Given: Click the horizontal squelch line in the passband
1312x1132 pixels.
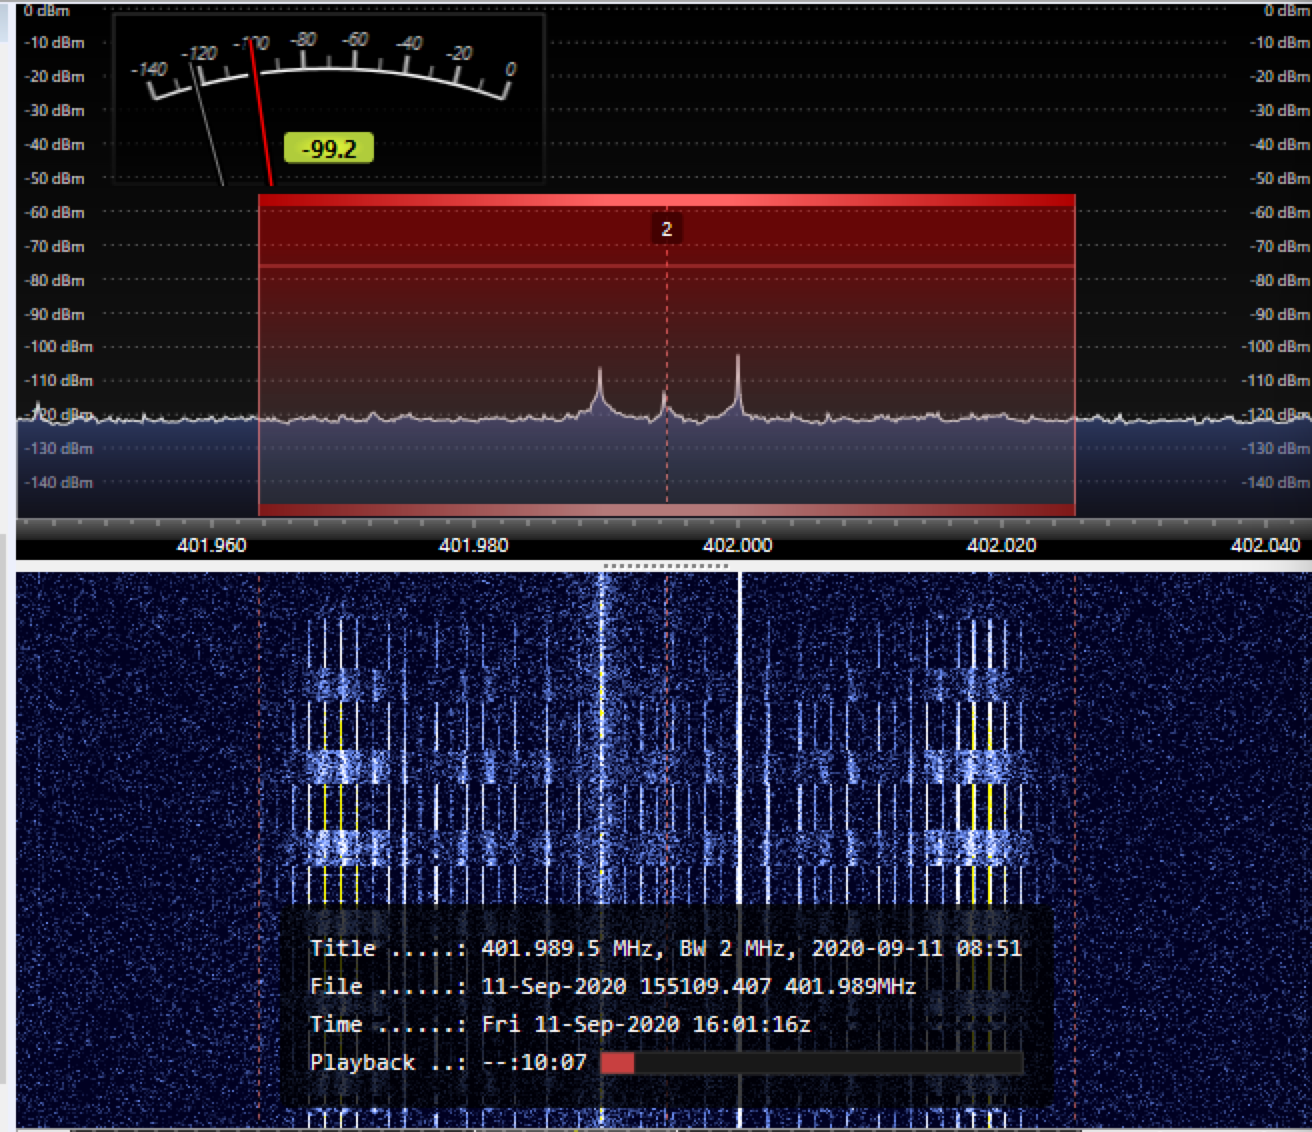Looking at the screenshot, I should [x=666, y=265].
